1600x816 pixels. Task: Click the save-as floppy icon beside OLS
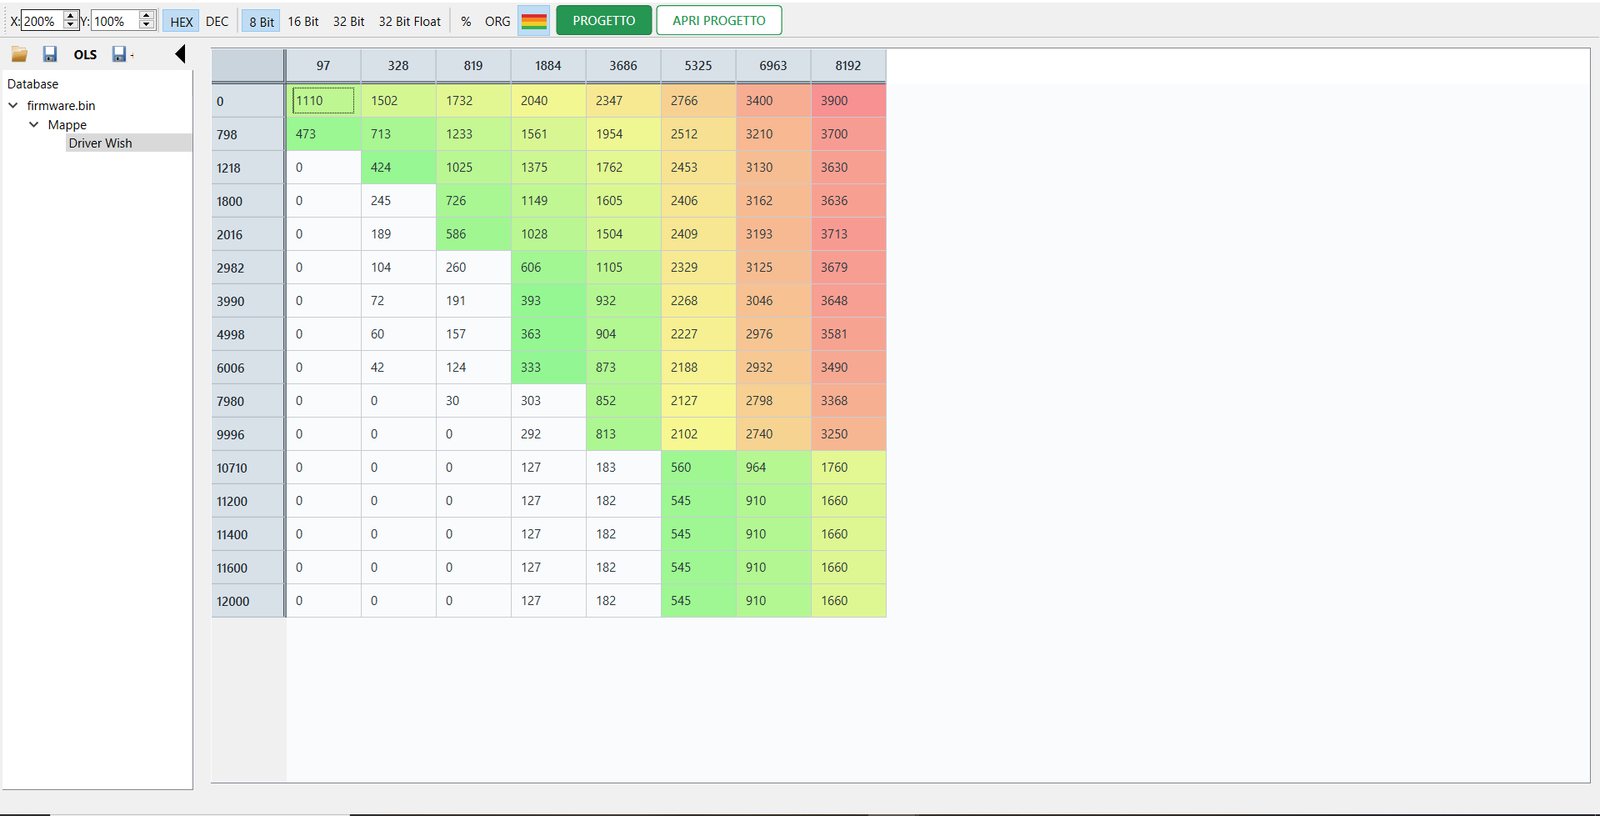[121, 54]
